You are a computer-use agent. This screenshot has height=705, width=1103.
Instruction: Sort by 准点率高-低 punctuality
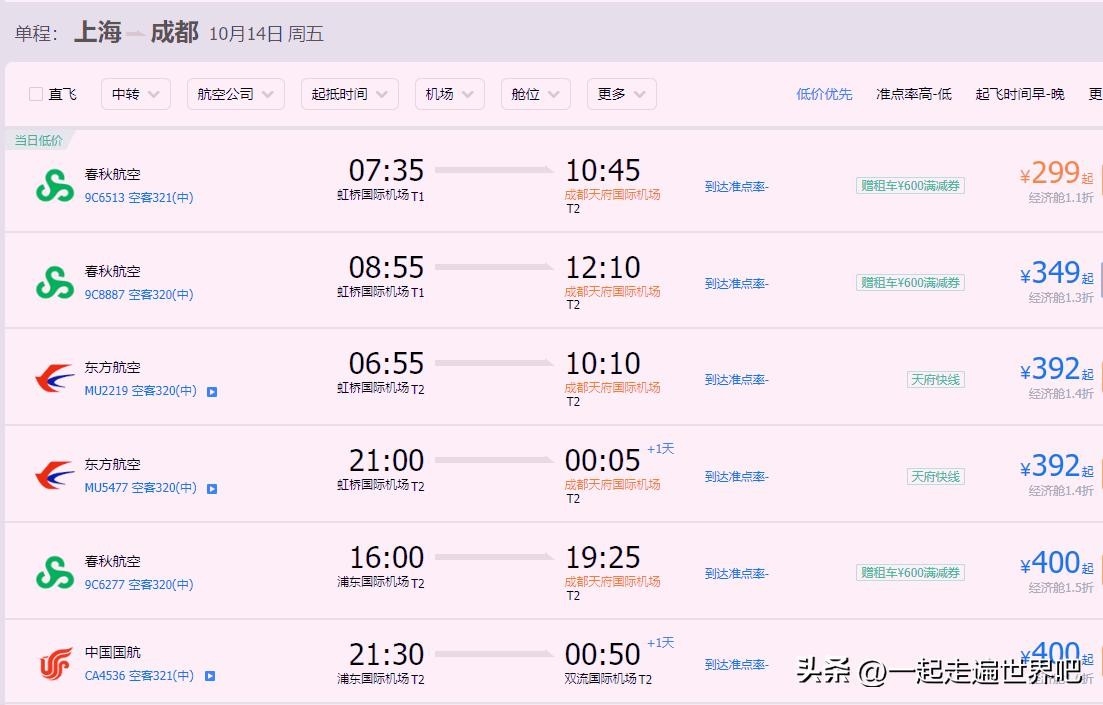point(913,94)
